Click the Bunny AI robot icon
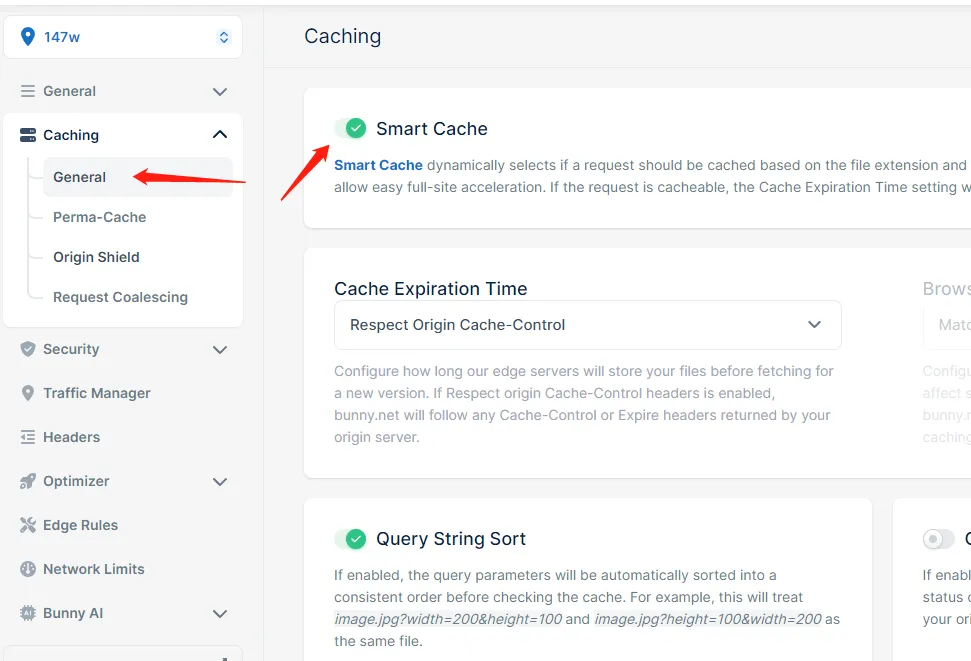 click(x=28, y=613)
